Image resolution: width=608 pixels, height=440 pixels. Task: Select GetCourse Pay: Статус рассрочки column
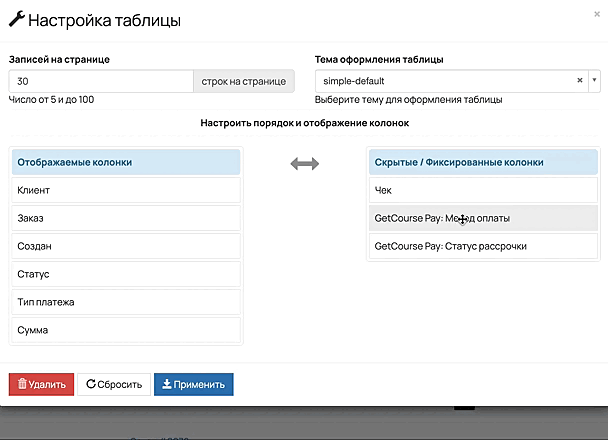482,246
